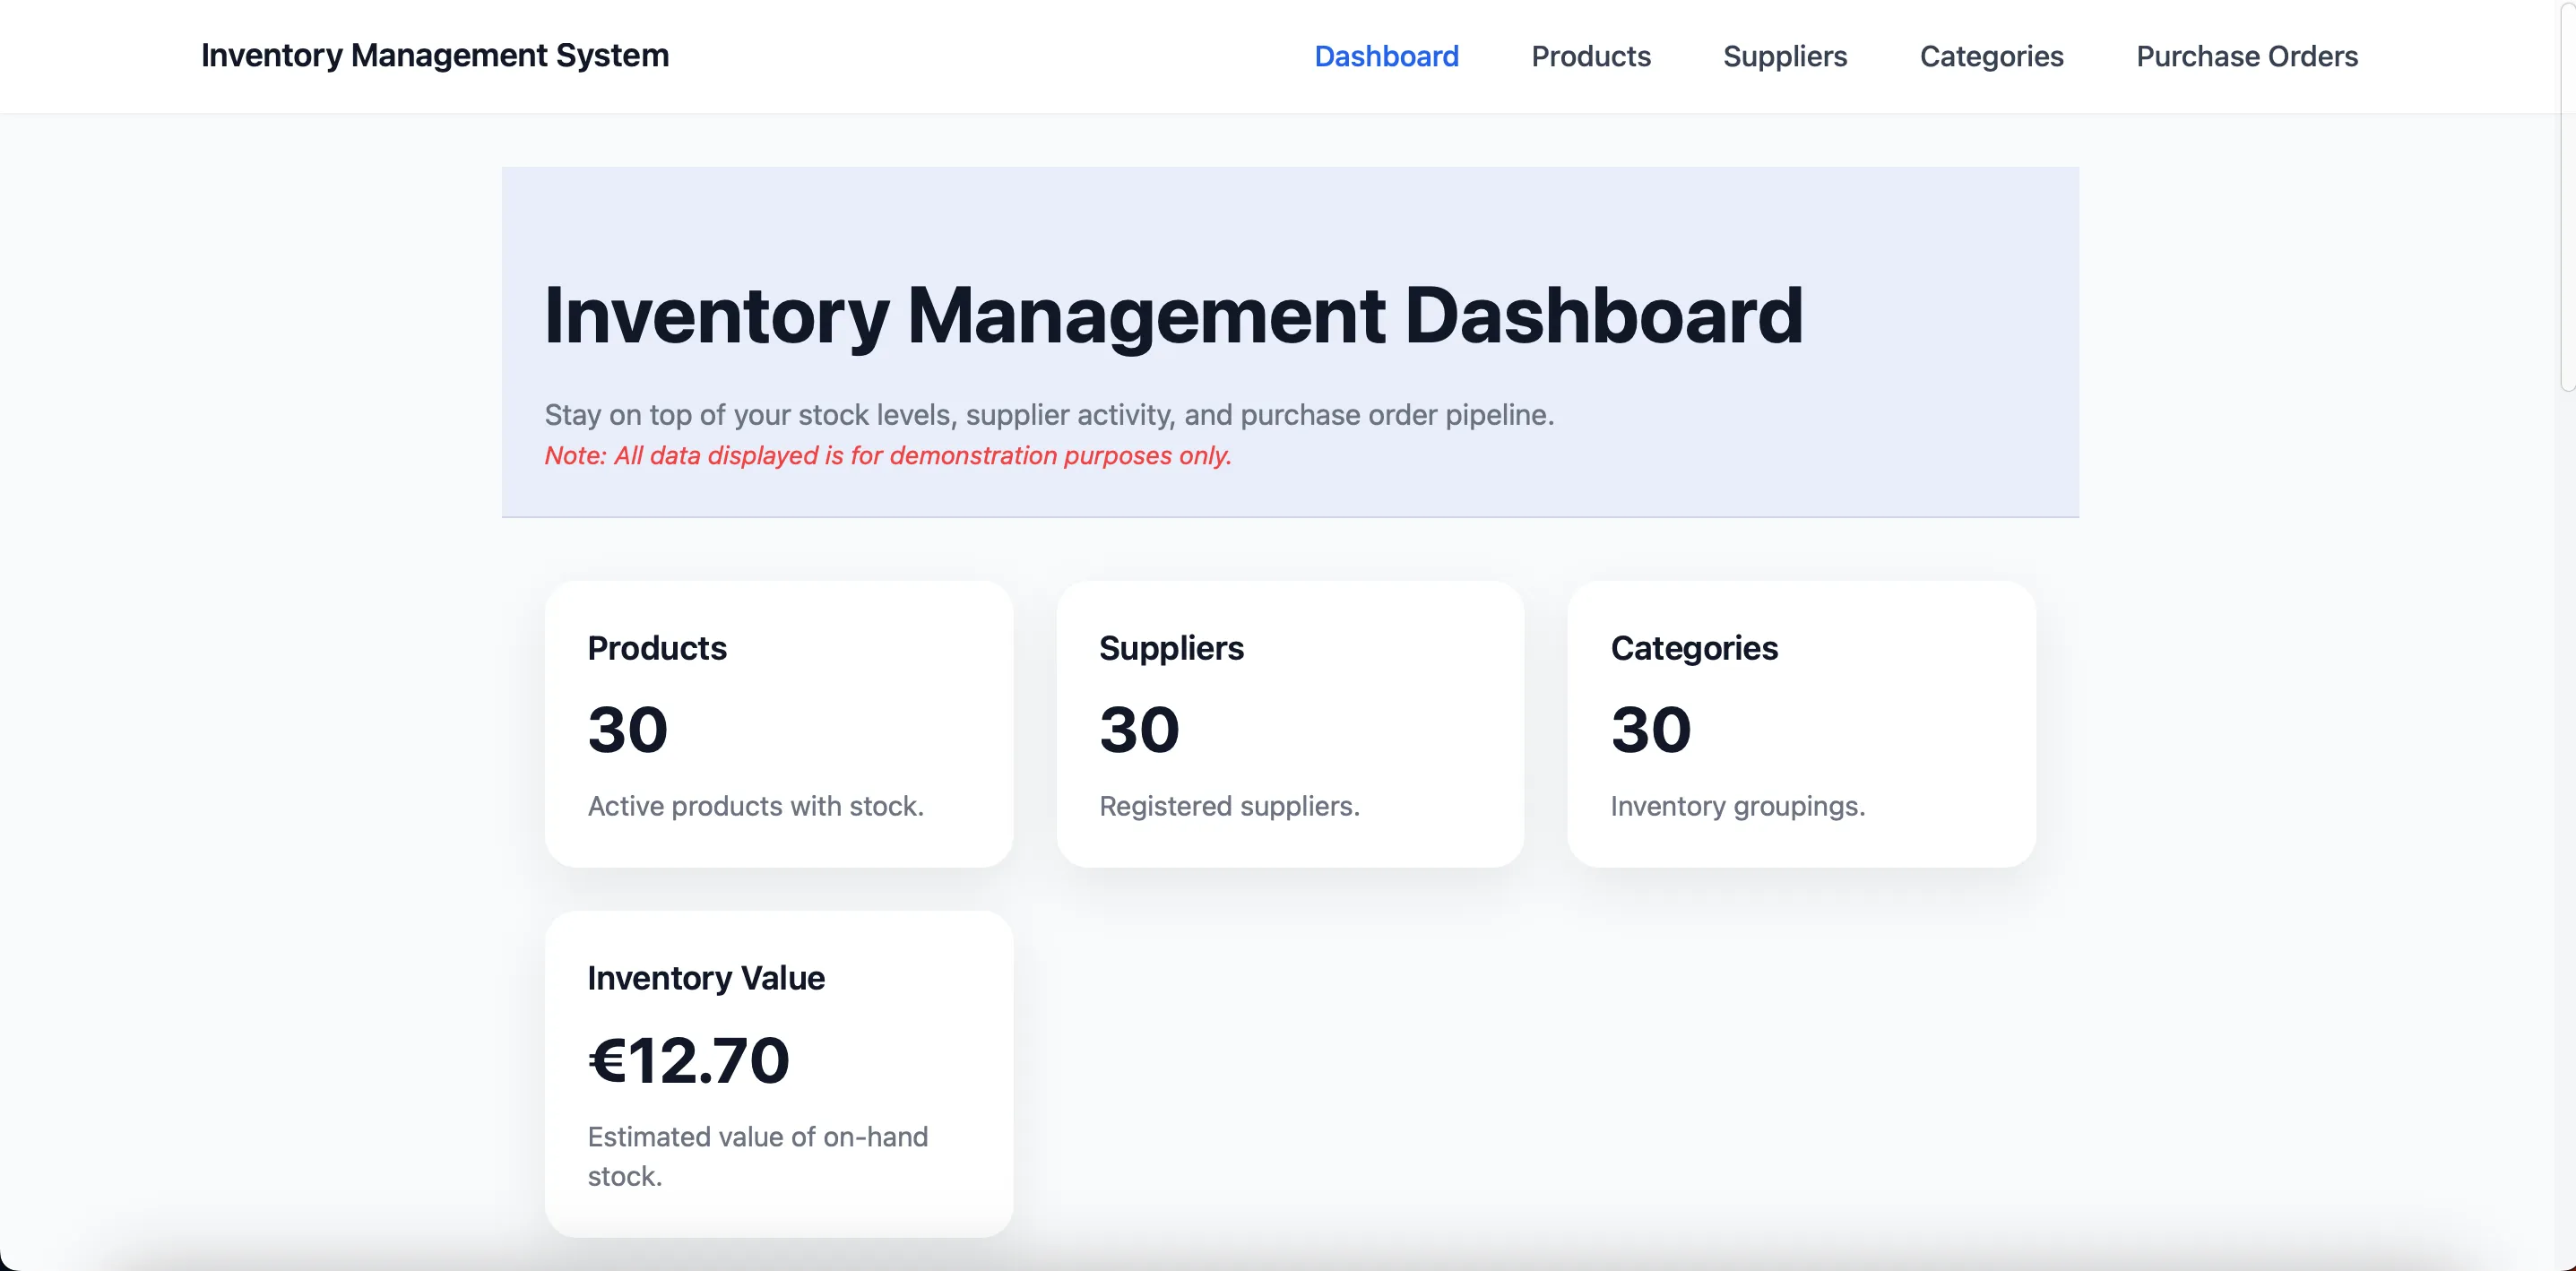Click the page vertical scrollbar
The image size is (2576, 1271).
[2566, 200]
